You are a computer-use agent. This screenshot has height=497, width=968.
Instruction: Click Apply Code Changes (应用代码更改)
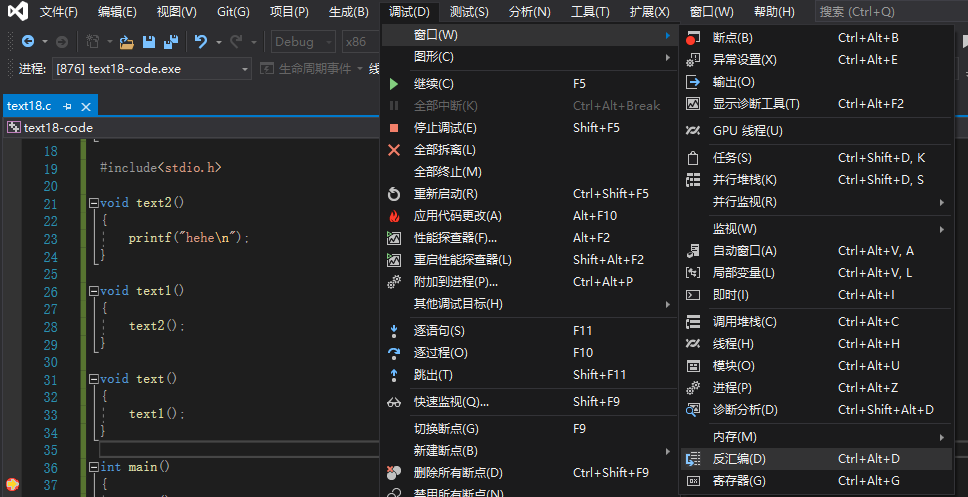528,216
